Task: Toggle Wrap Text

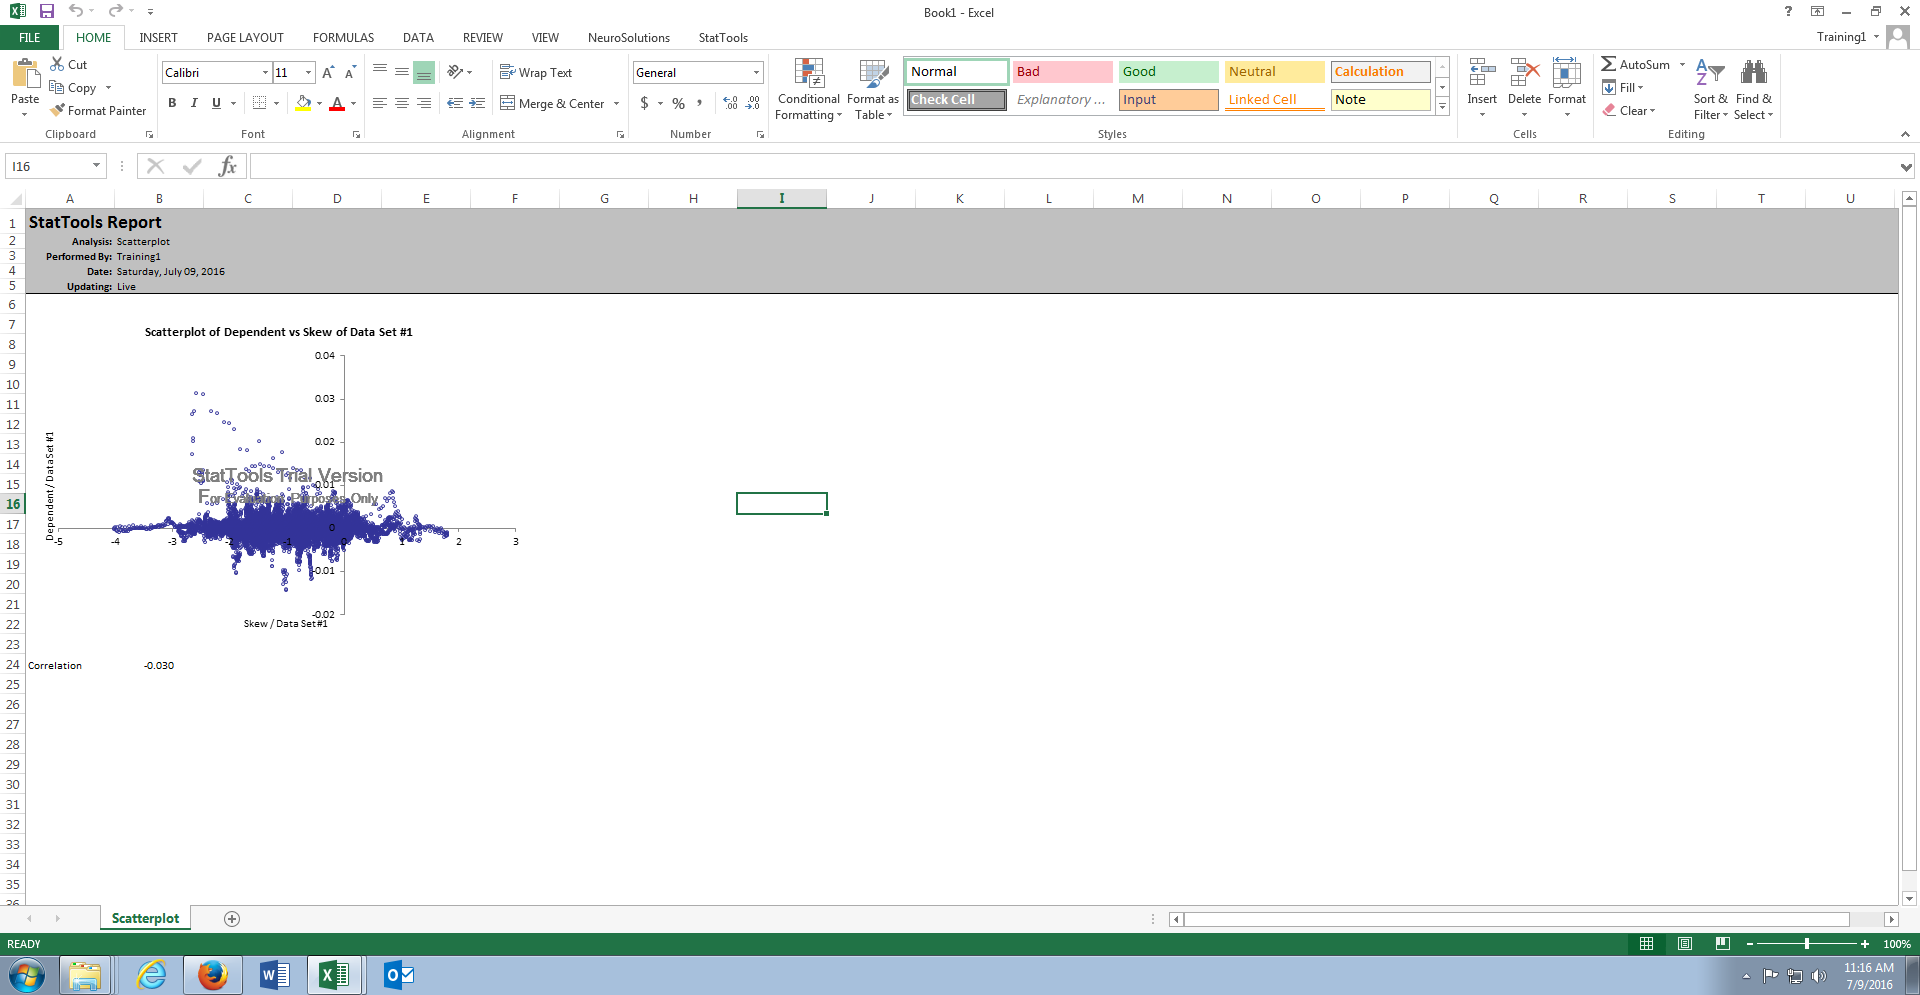Action: coord(536,72)
